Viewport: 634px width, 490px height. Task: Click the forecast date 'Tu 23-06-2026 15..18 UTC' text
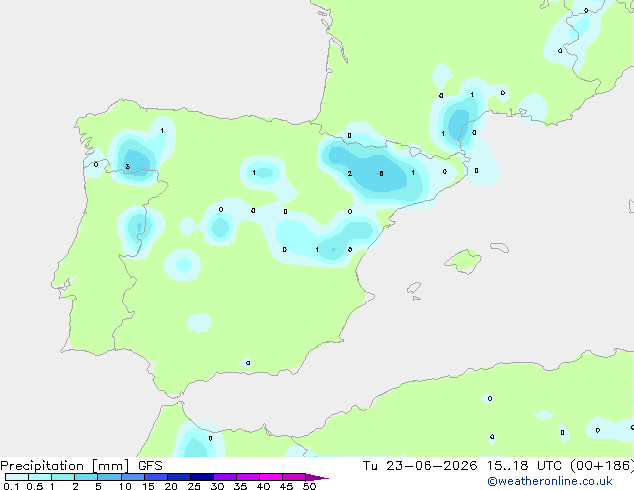tap(462, 466)
